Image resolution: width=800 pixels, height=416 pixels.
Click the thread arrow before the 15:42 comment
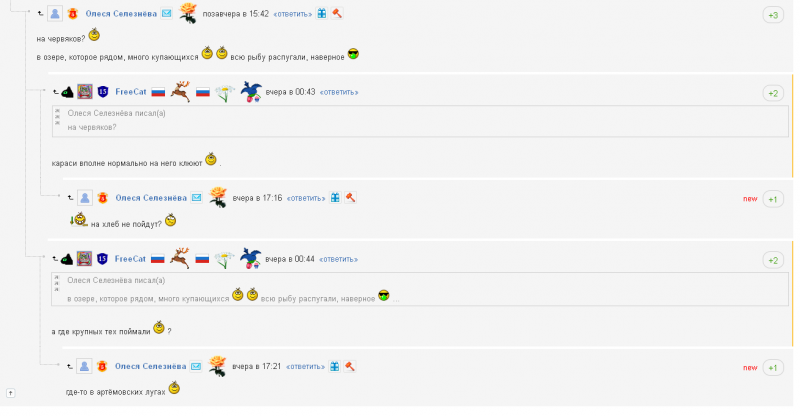click(x=40, y=14)
